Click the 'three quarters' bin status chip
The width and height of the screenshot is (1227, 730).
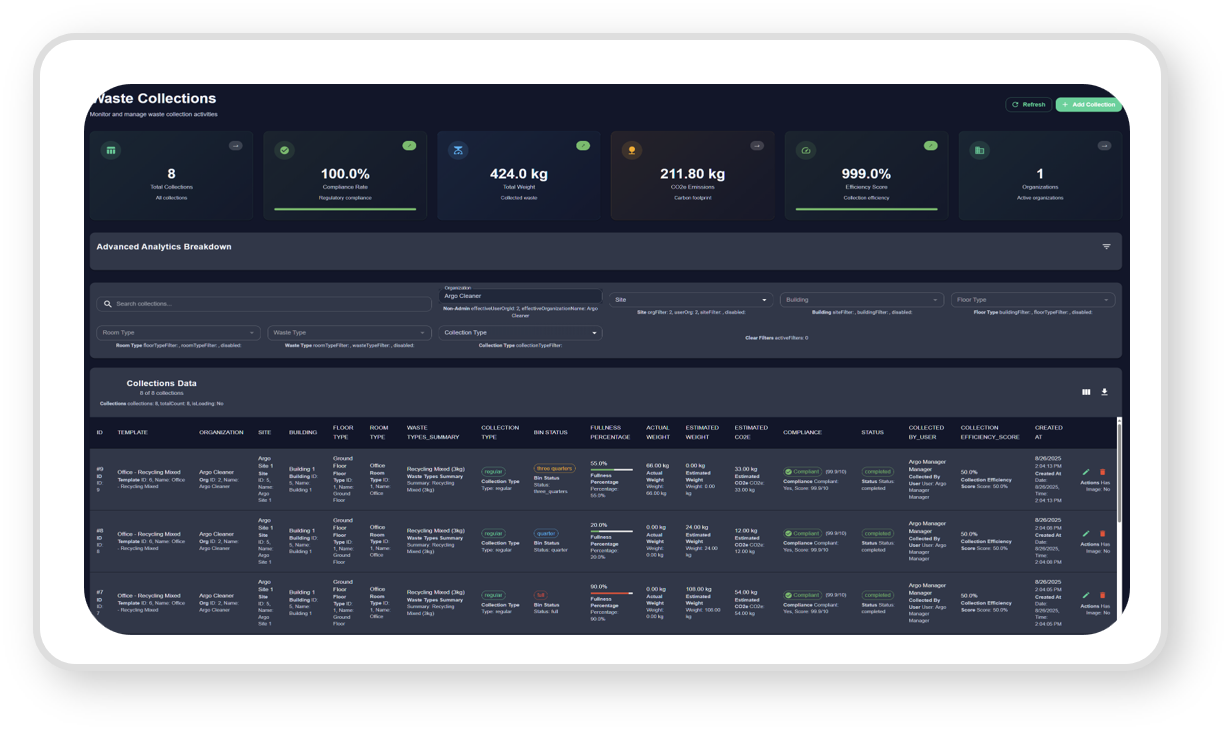[555, 468]
